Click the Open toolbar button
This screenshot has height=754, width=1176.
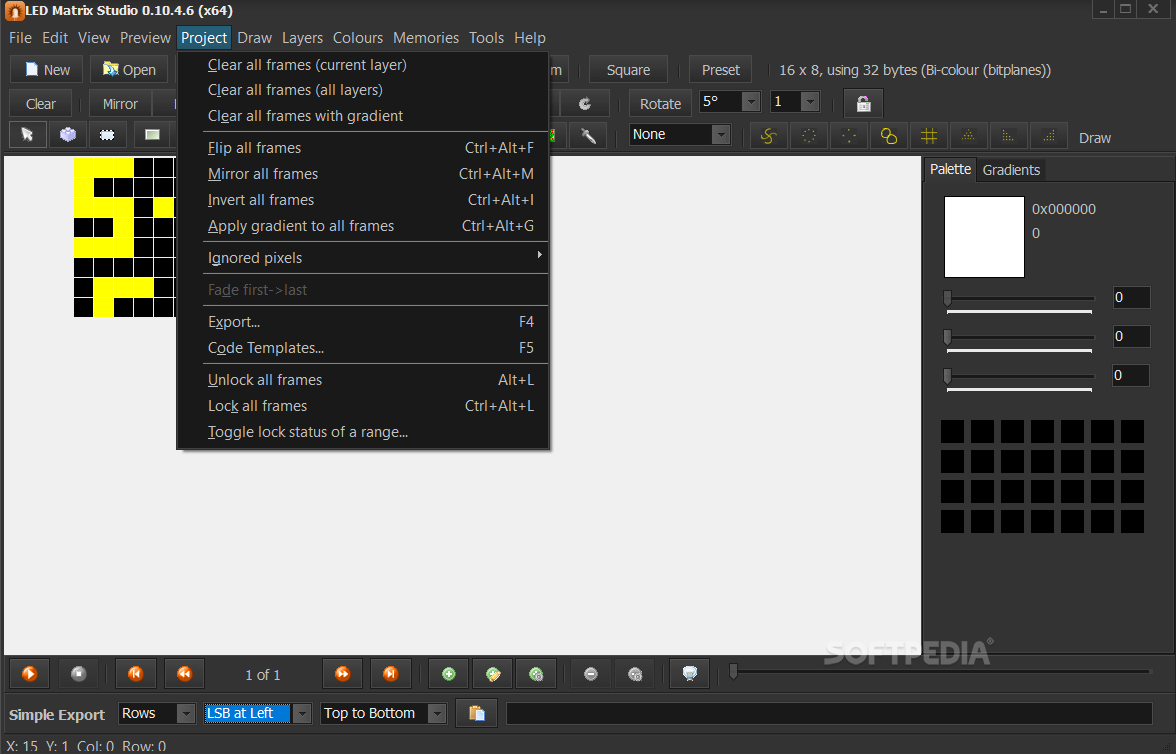click(x=129, y=70)
